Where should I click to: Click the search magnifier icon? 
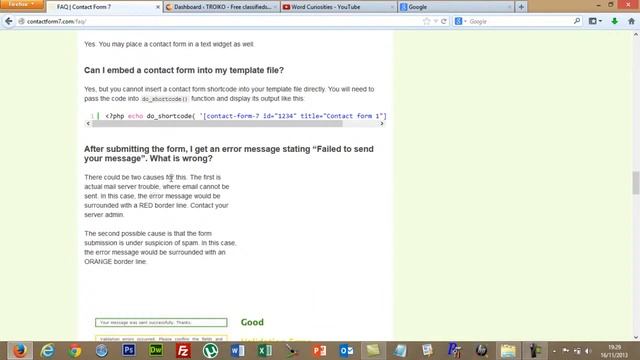coord(577,21)
